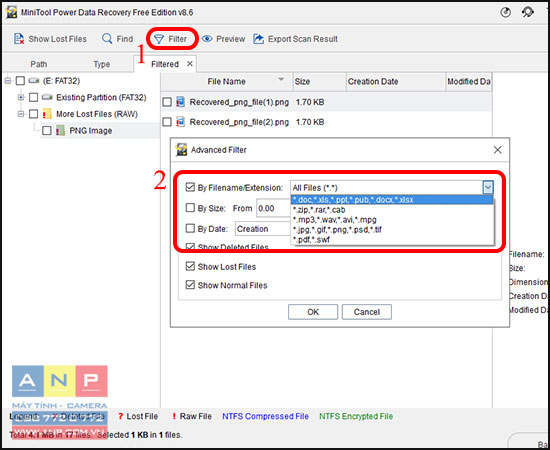Tick the checkbox for Recovered_png_file(2).png
Image resolution: width=550 pixels, height=450 pixels.
click(x=167, y=122)
